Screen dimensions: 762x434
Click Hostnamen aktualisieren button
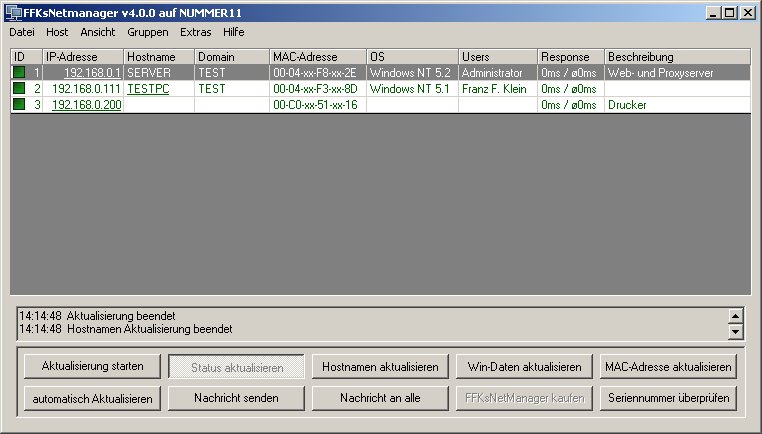(x=380, y=366)
